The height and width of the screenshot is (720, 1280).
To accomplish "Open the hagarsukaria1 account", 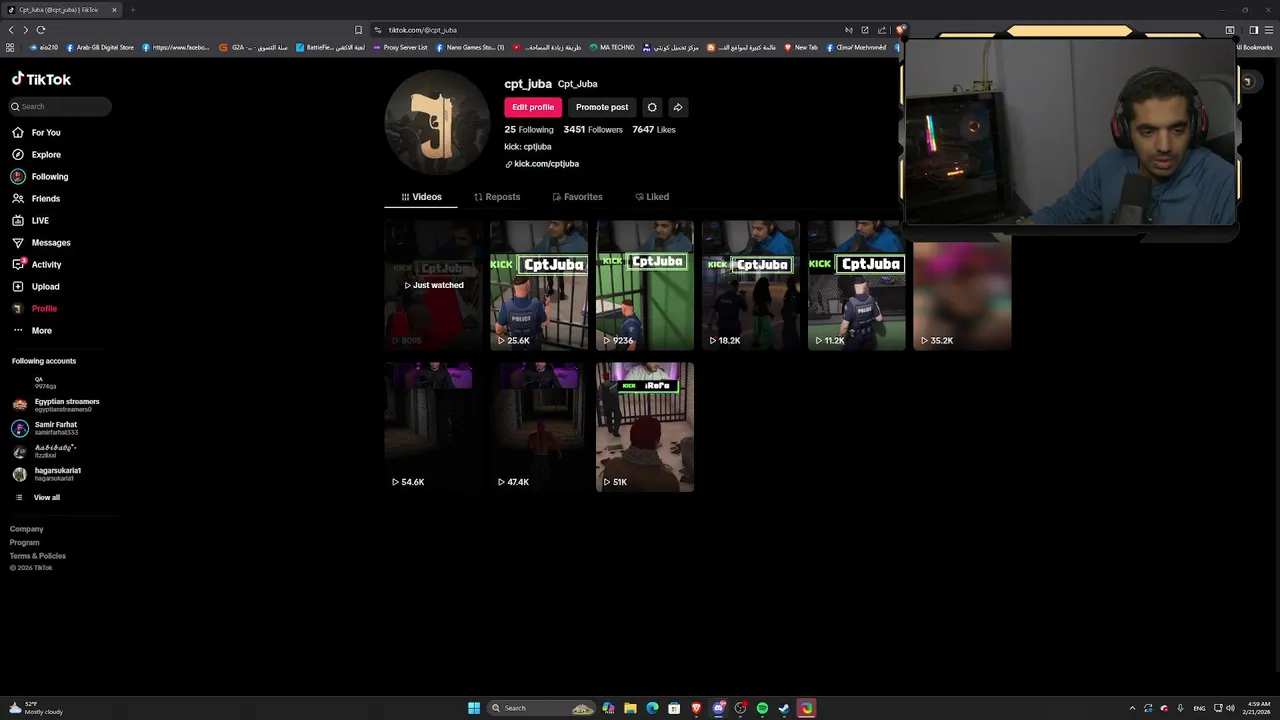I will [x=47, y=474].
